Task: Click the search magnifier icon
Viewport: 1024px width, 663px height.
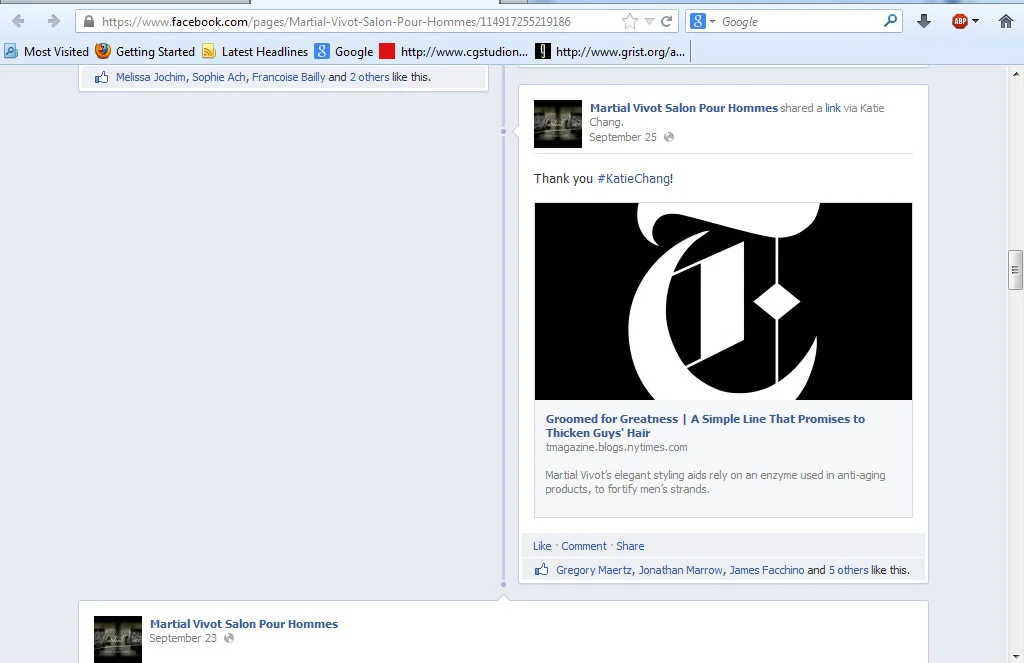Action: 890,21
